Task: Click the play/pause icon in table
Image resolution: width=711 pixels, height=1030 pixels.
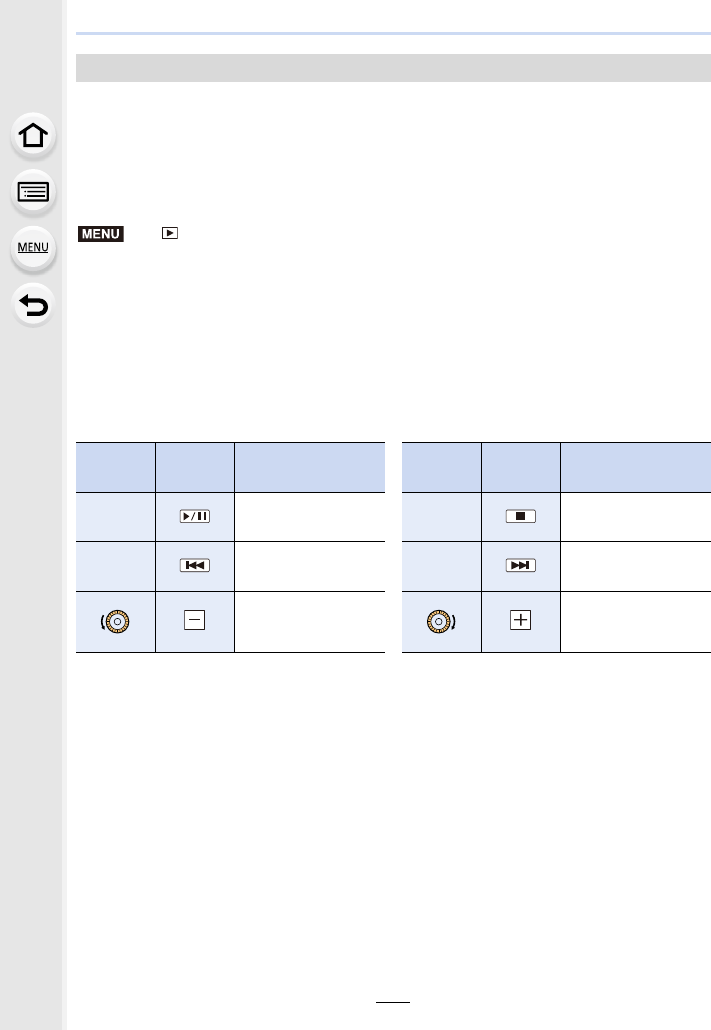Action: (x=195, y=516)
